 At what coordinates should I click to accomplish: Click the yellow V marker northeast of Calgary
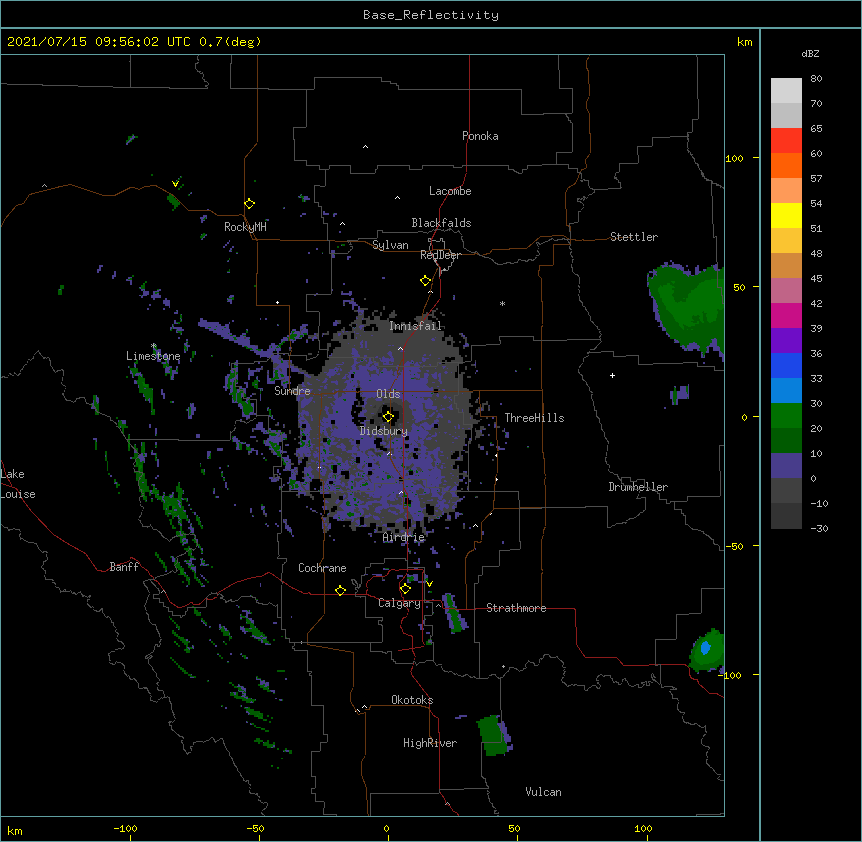click(x=429, y=584)
